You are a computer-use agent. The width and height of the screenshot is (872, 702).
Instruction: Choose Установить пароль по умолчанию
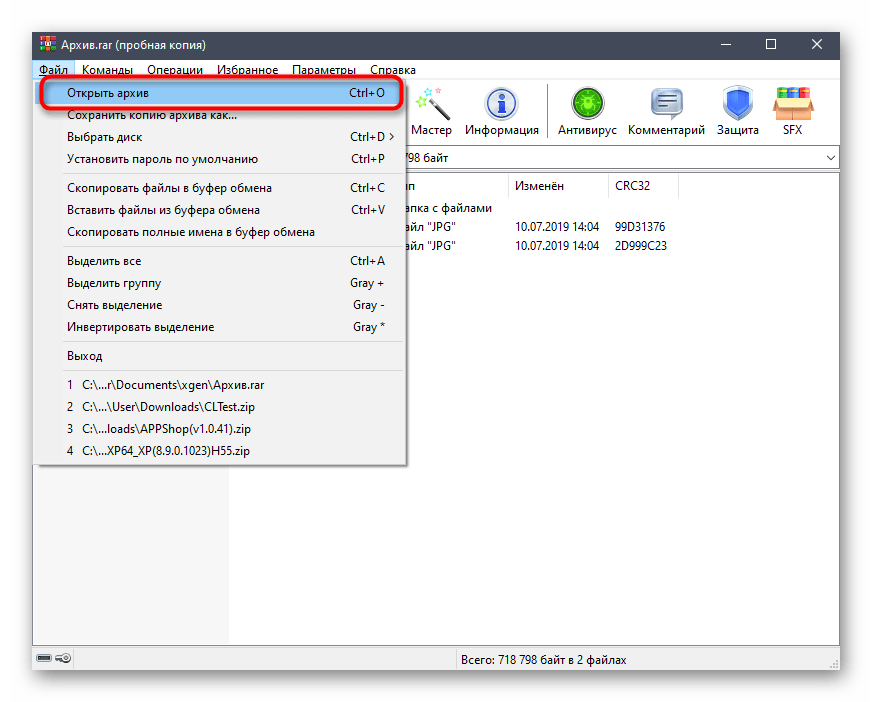click(220, 159)
